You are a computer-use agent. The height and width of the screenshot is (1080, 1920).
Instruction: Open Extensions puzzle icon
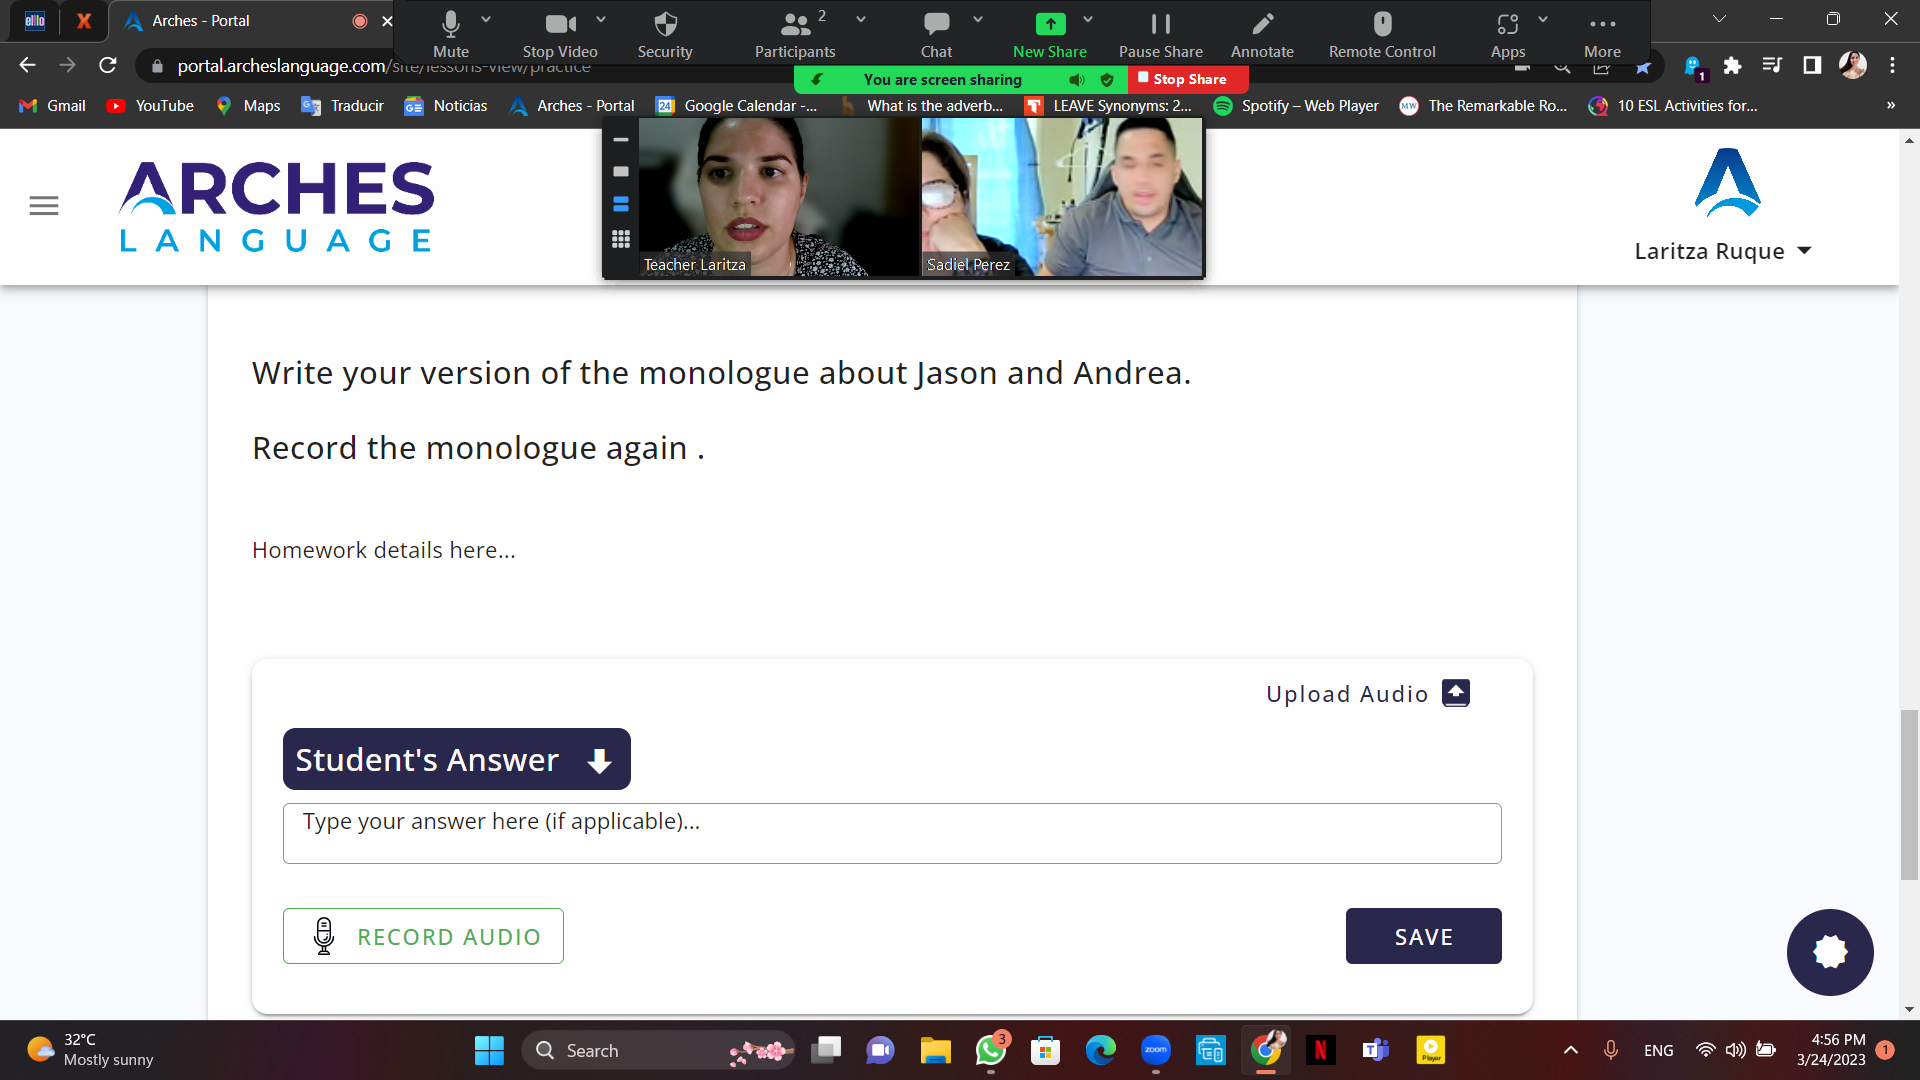pos(1732,66)
